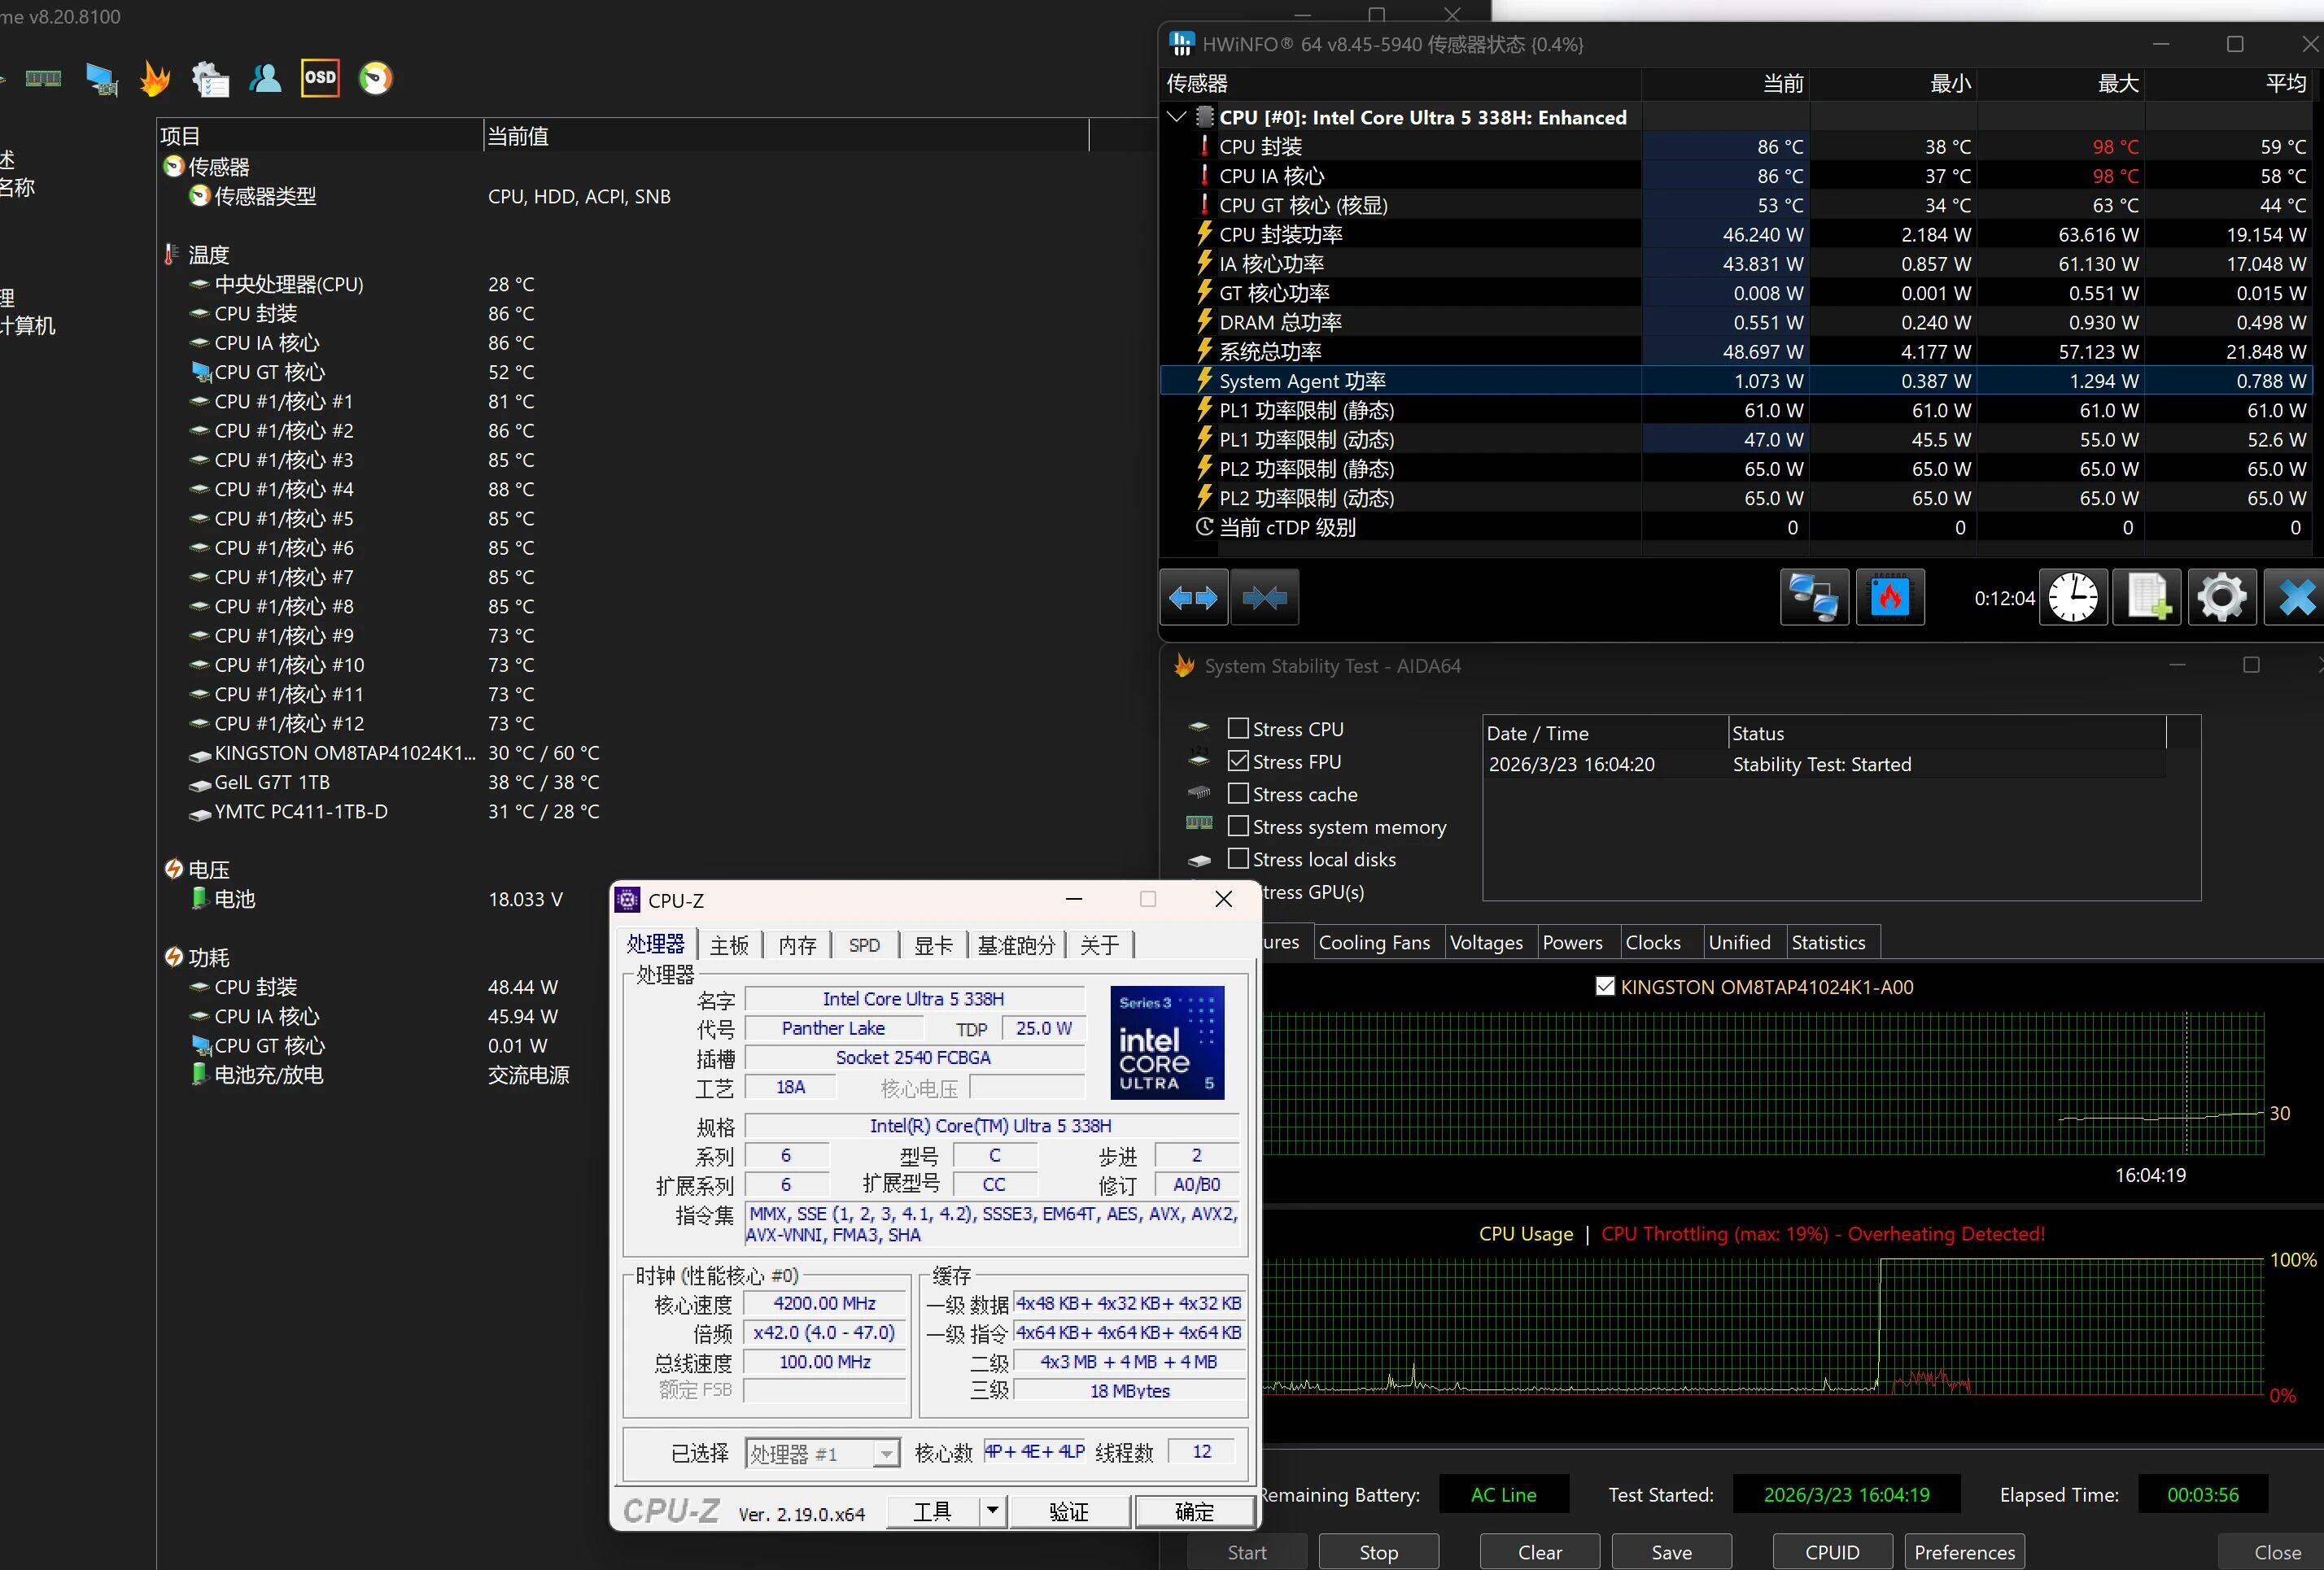Open HWiNFO network remote monitor icon

coord(1814,598)
